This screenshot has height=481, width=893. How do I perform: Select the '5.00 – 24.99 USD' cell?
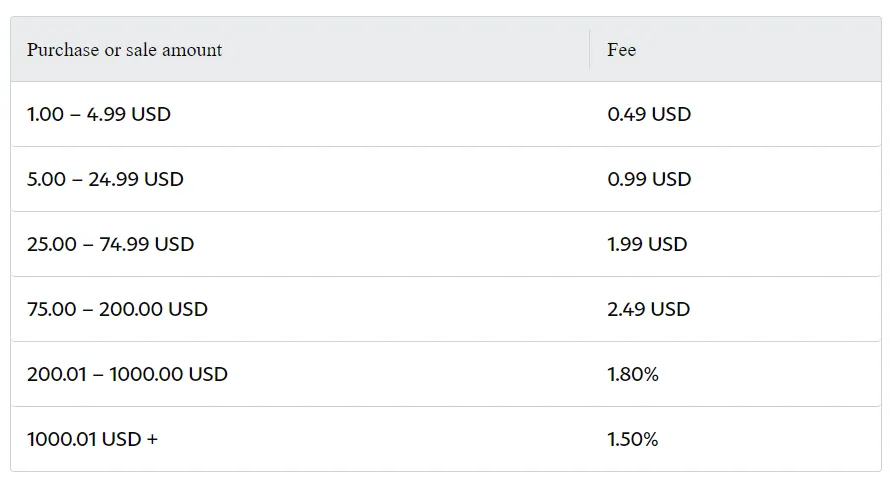300,179
